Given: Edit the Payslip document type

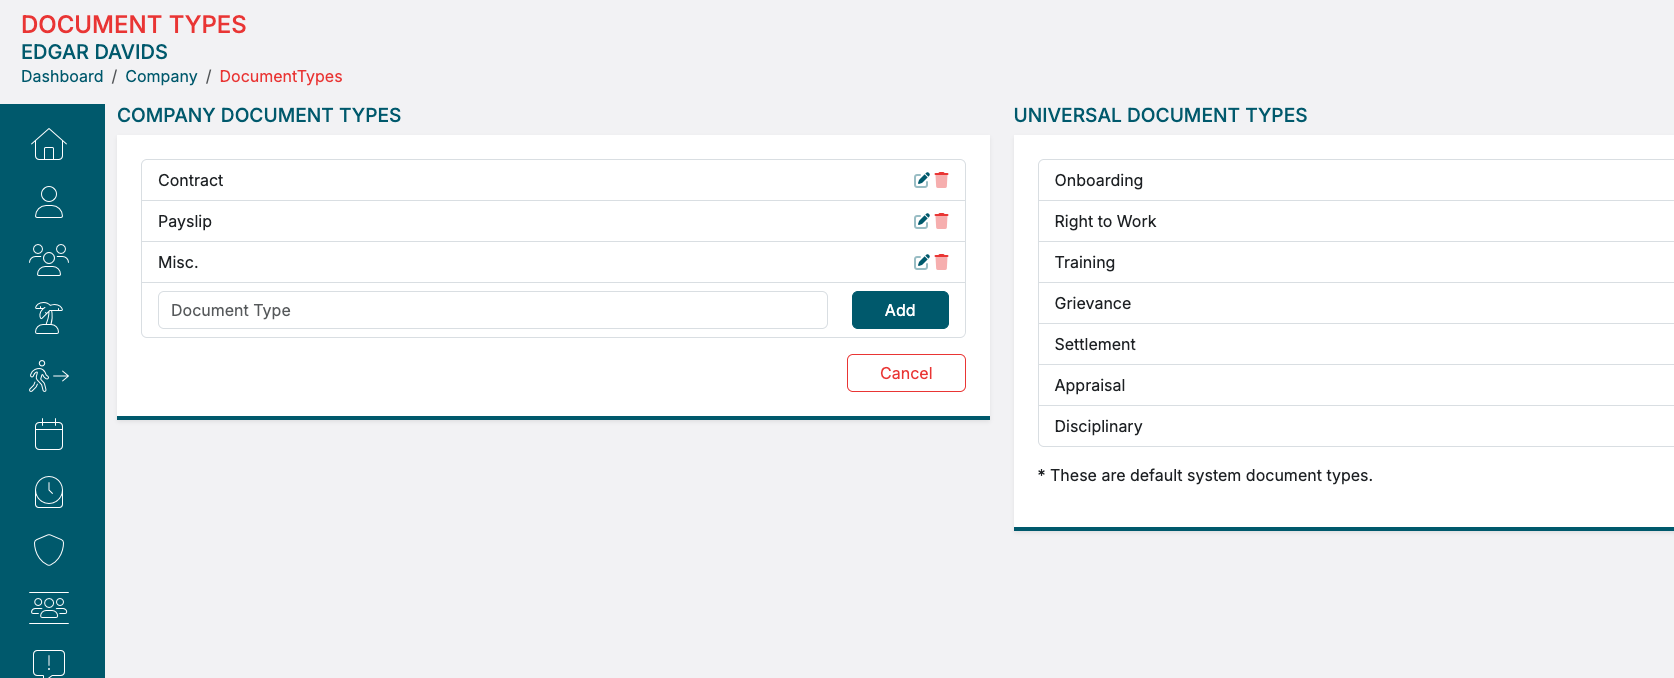Looking at the screenshot, I should pos(921,221).
